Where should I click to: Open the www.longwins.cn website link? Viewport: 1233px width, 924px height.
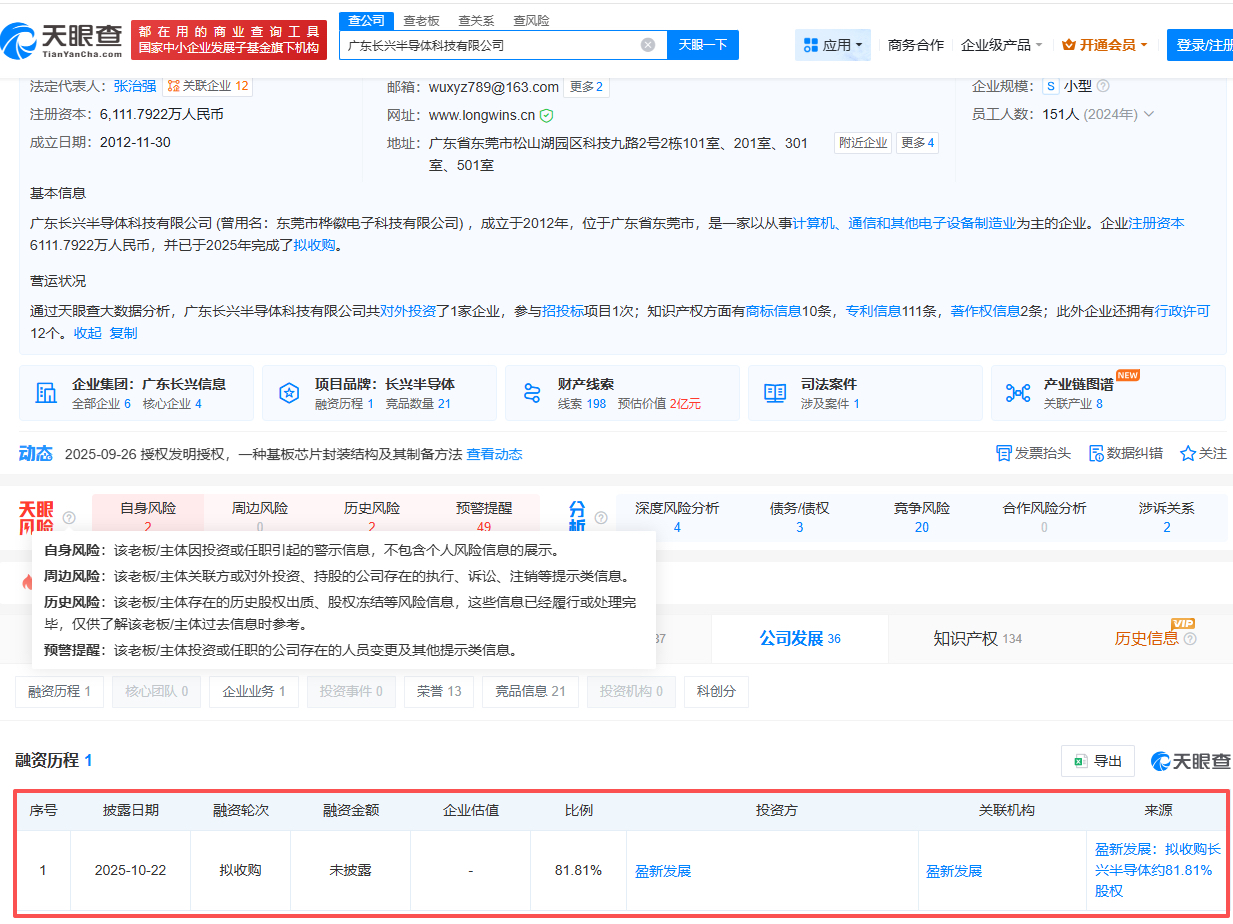click(481, 115)
